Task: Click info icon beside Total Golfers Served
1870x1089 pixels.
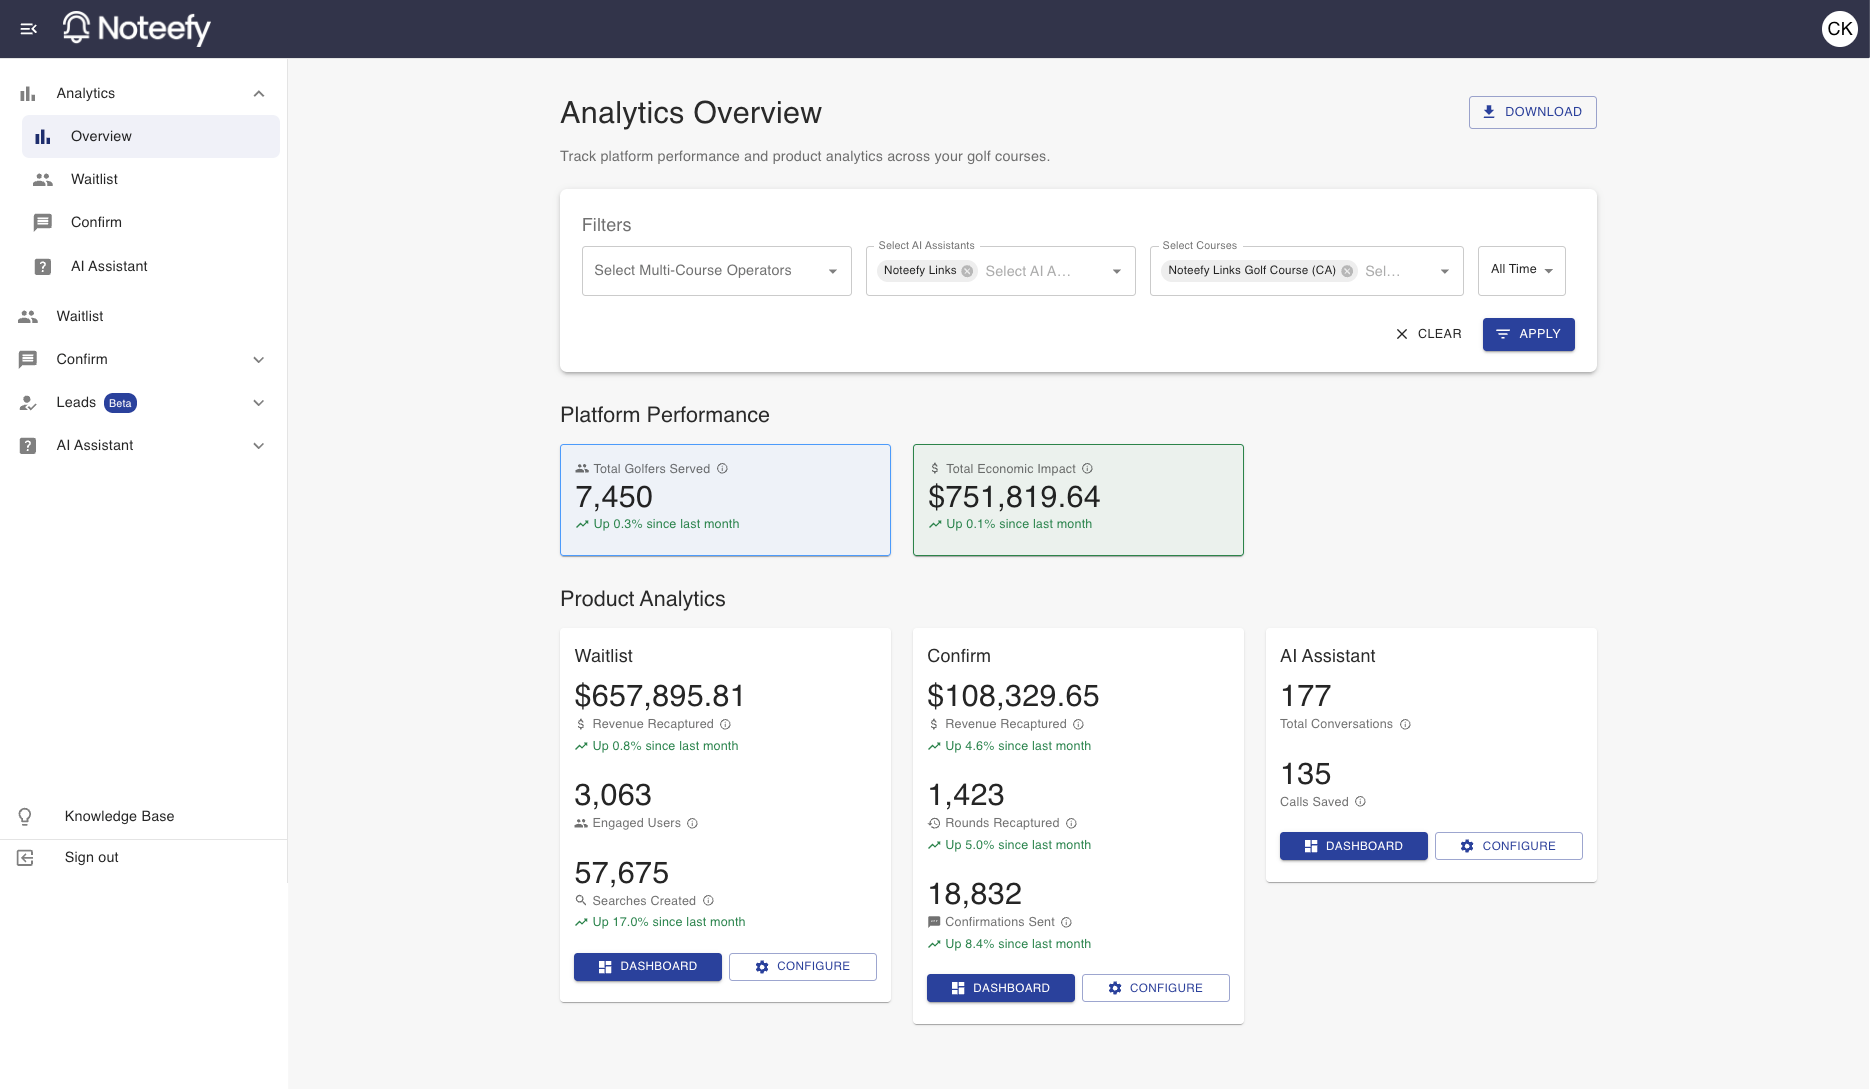Action: pyautogui.click(x=722, y=469)
